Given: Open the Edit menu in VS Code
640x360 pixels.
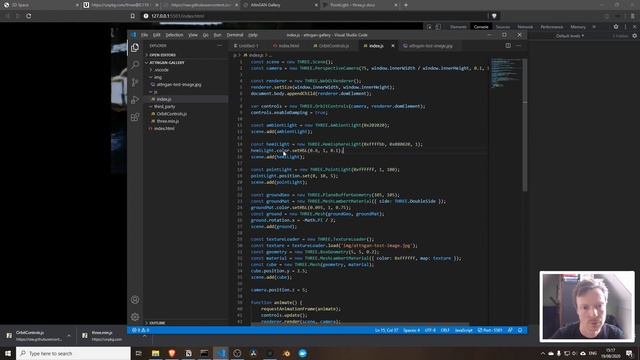Looking at the screenshot, I should (157, 35).
